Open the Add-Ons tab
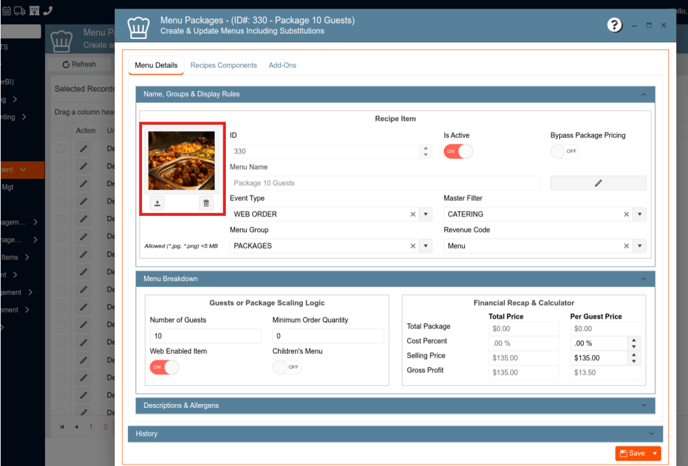The width and height of the screenshot is (688, 466). tap(282, 66)
